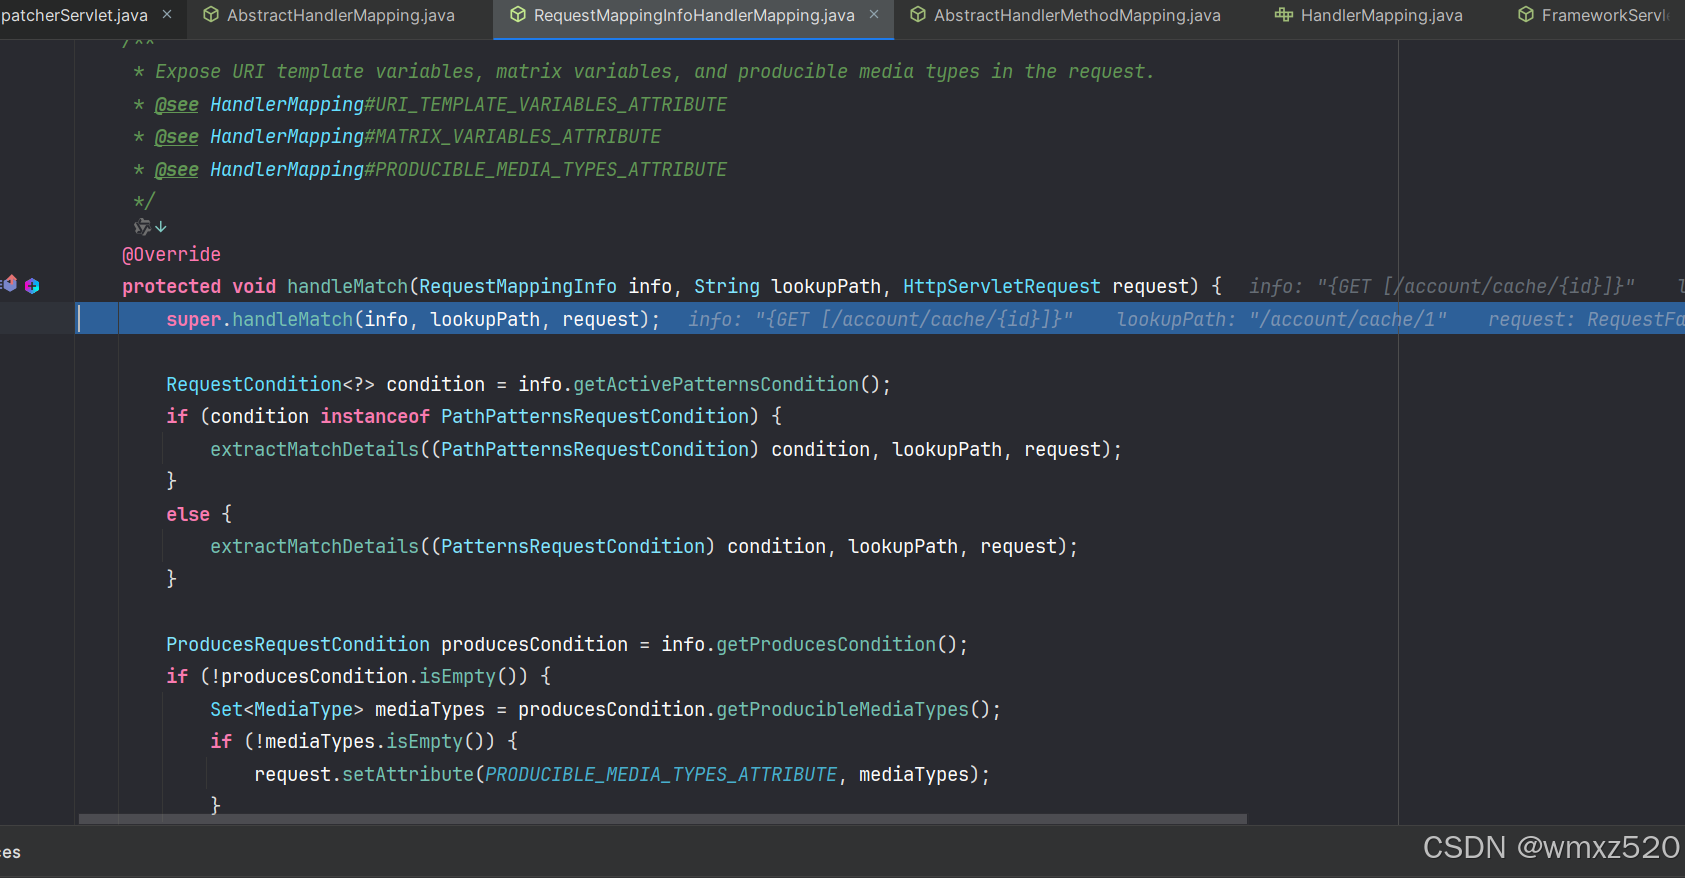
Task: Click the inline request: RequestFa debug hint
Action: 1586,319
